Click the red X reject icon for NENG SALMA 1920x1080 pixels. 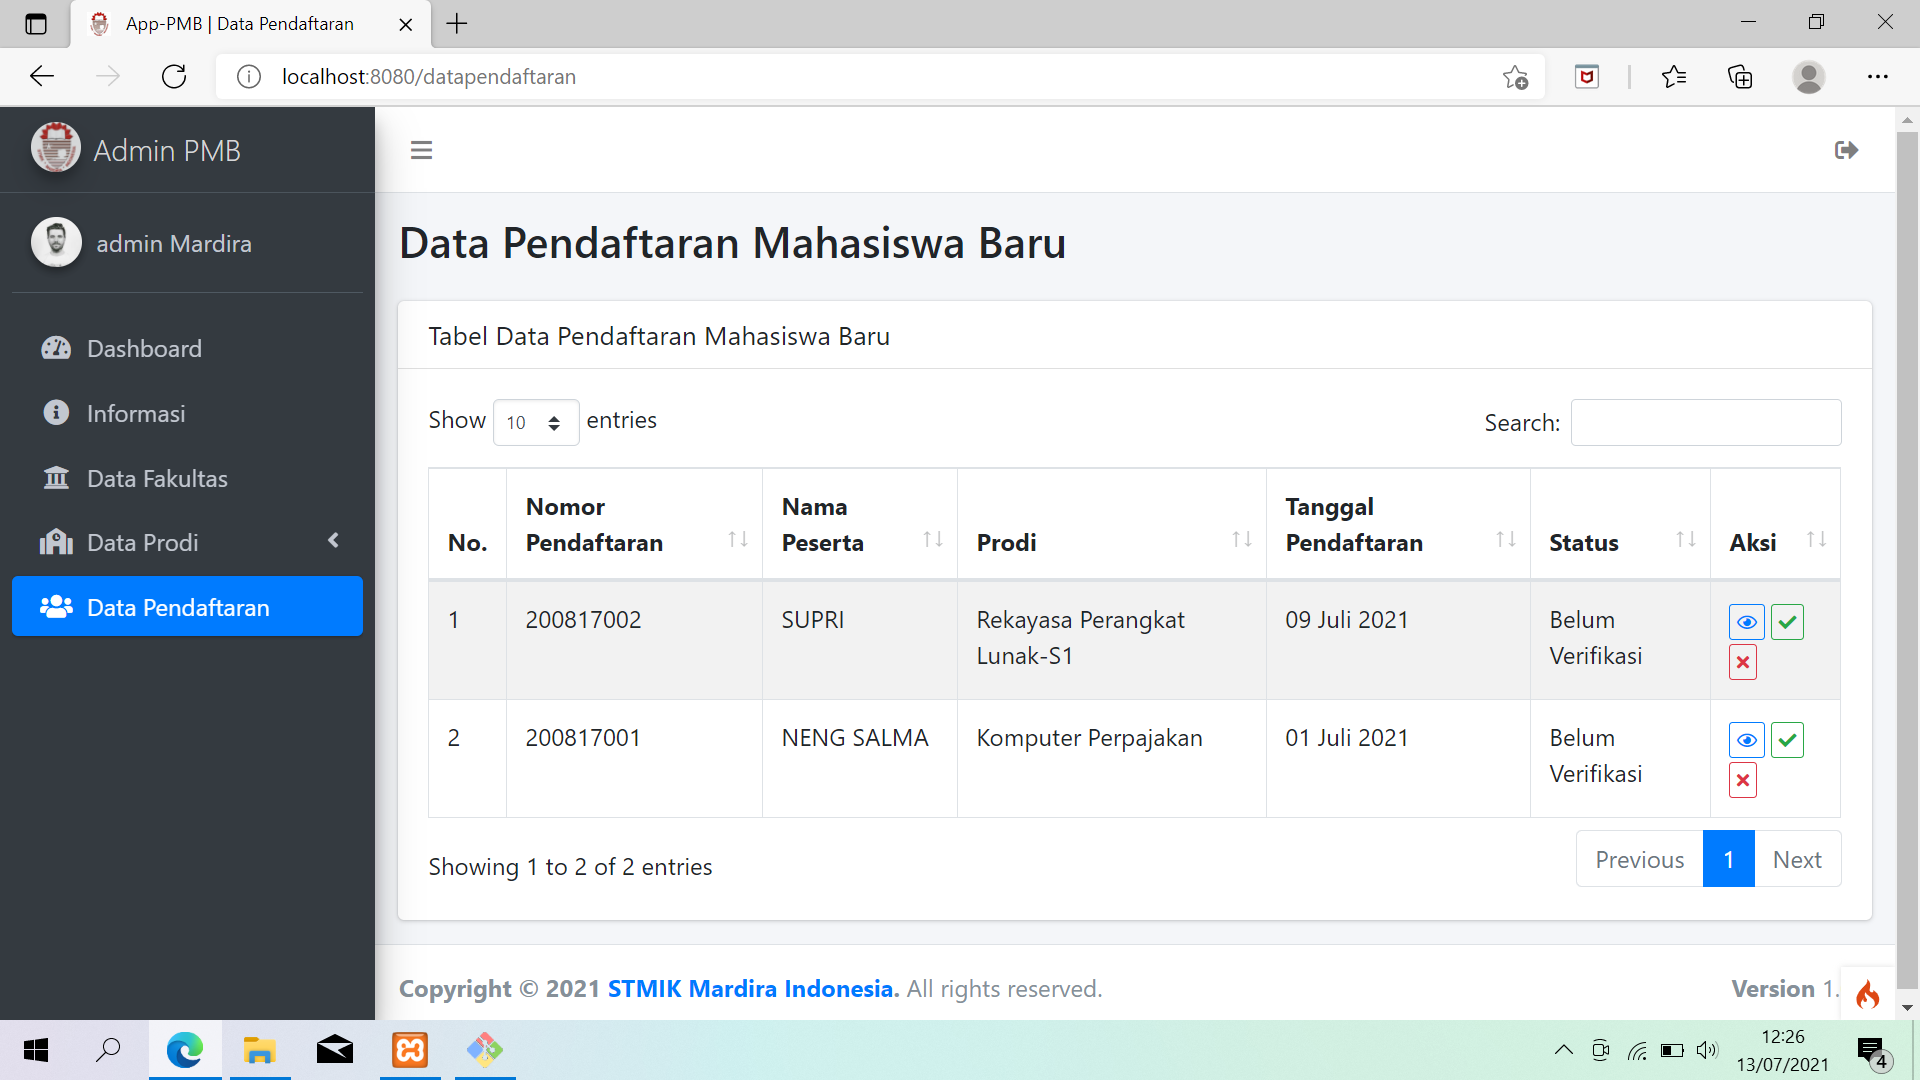pos(1743,780)
